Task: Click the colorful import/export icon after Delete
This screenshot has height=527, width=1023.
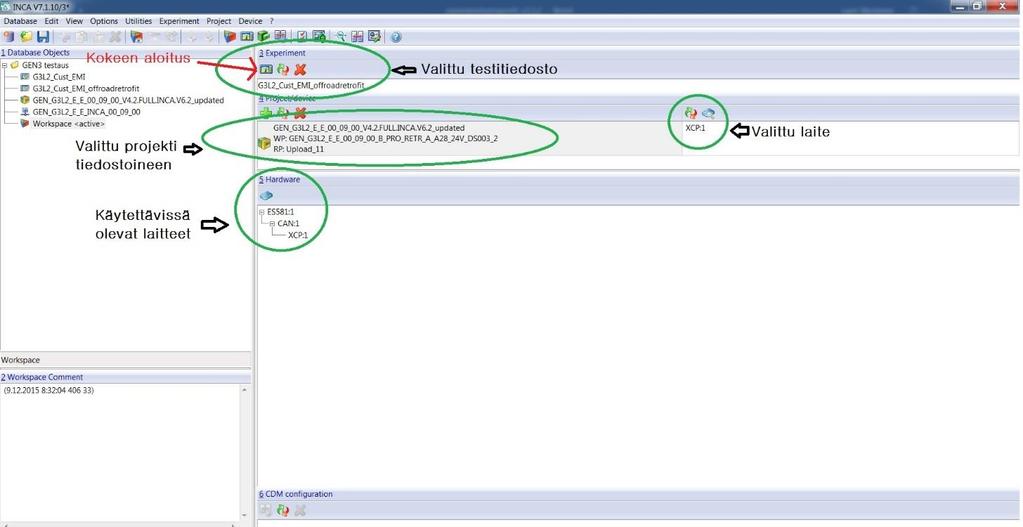Action: click(136, 37)
